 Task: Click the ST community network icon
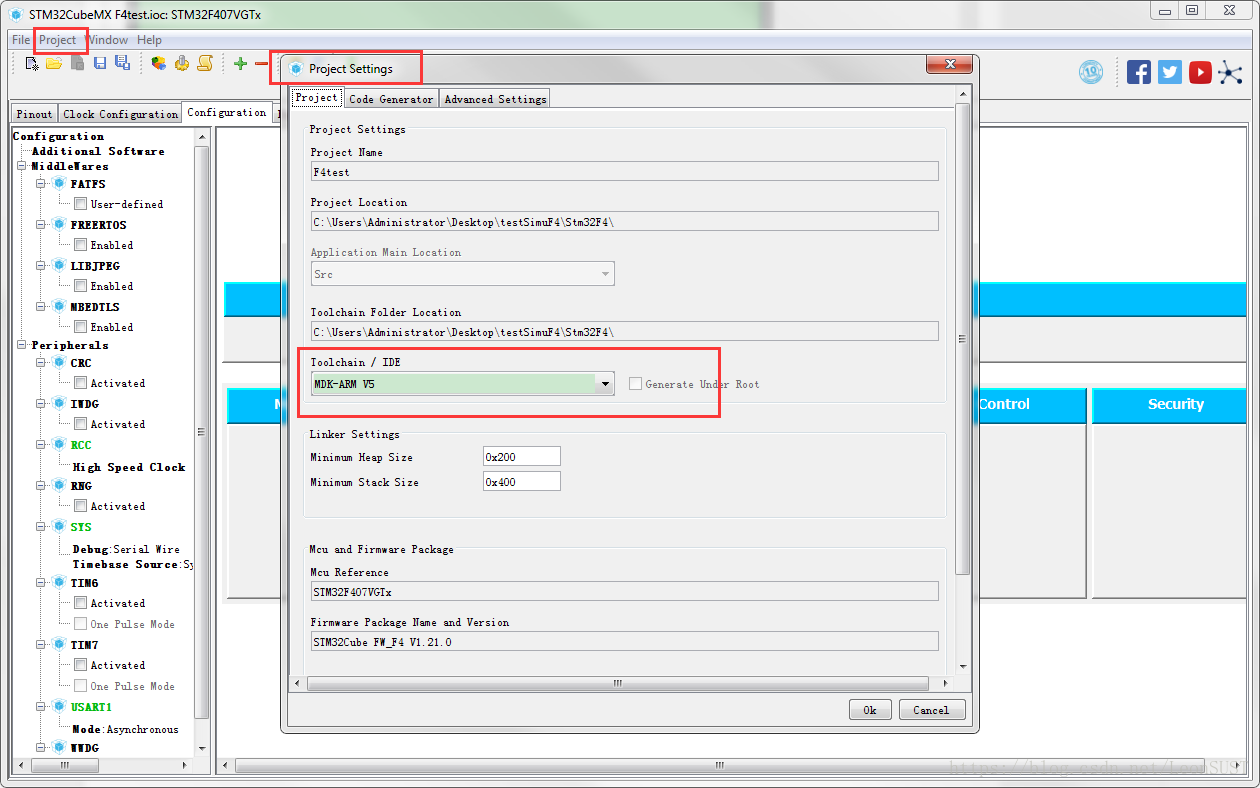[1230, 72]
